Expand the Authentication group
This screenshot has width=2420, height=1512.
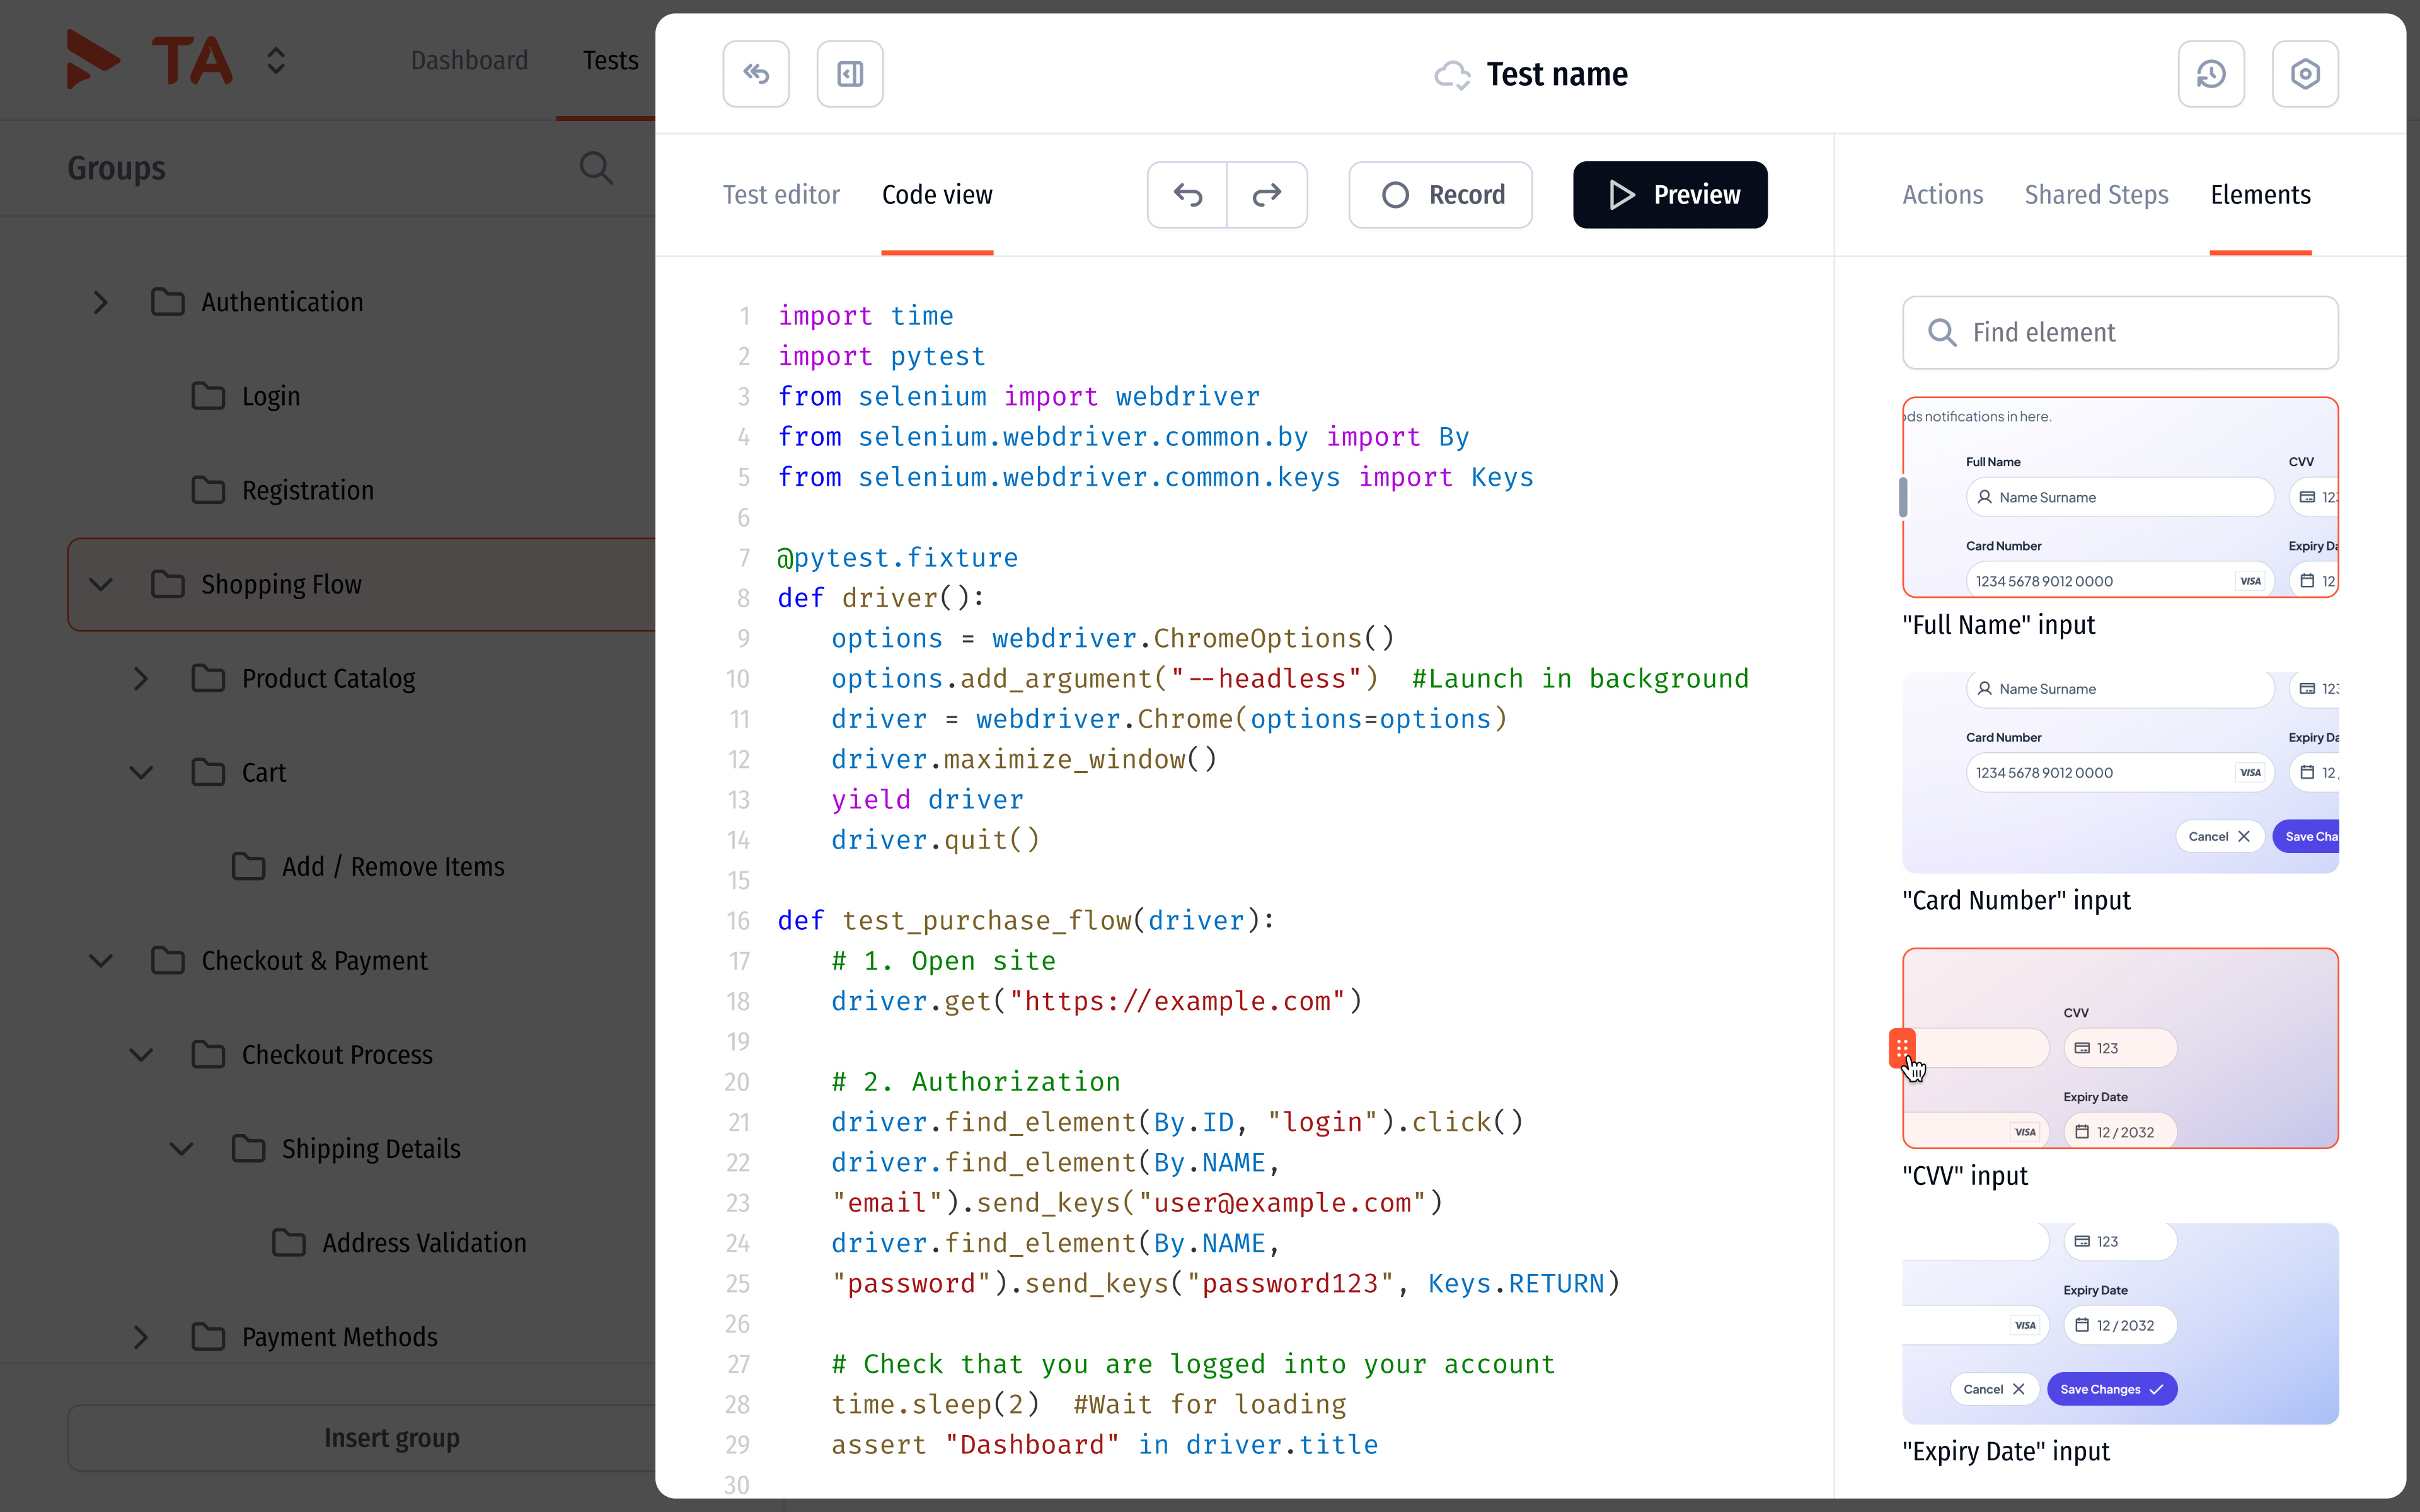coord(100,302)
